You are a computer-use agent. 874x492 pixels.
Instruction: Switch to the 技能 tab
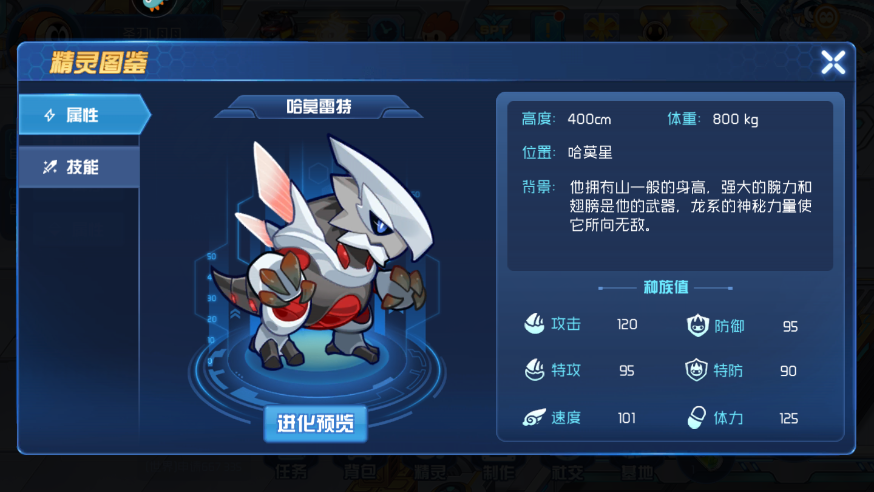pos(79,167)
